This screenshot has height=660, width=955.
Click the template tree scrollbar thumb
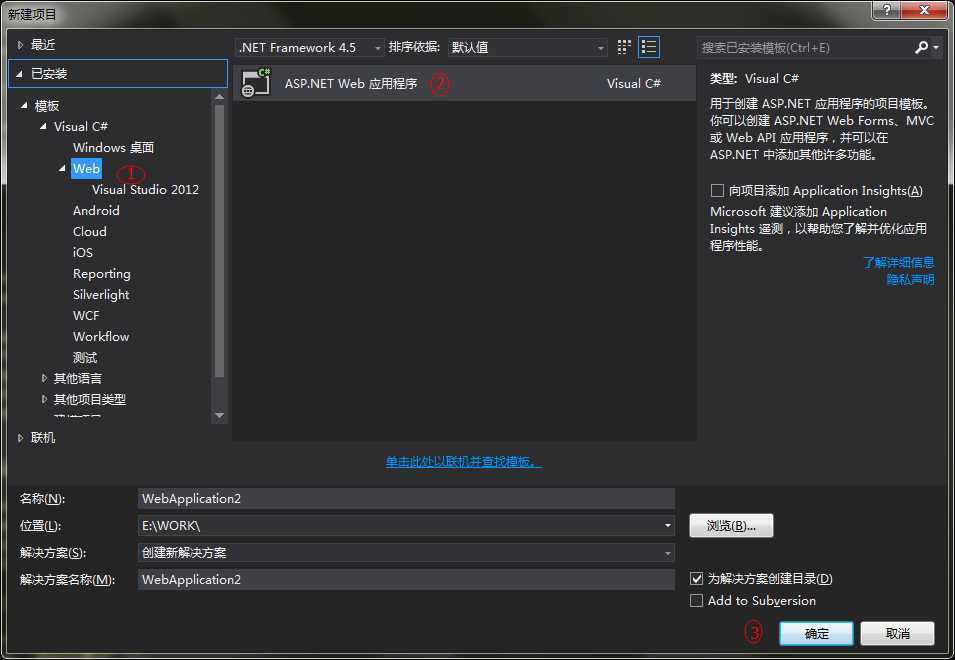(x=219, y=240)
